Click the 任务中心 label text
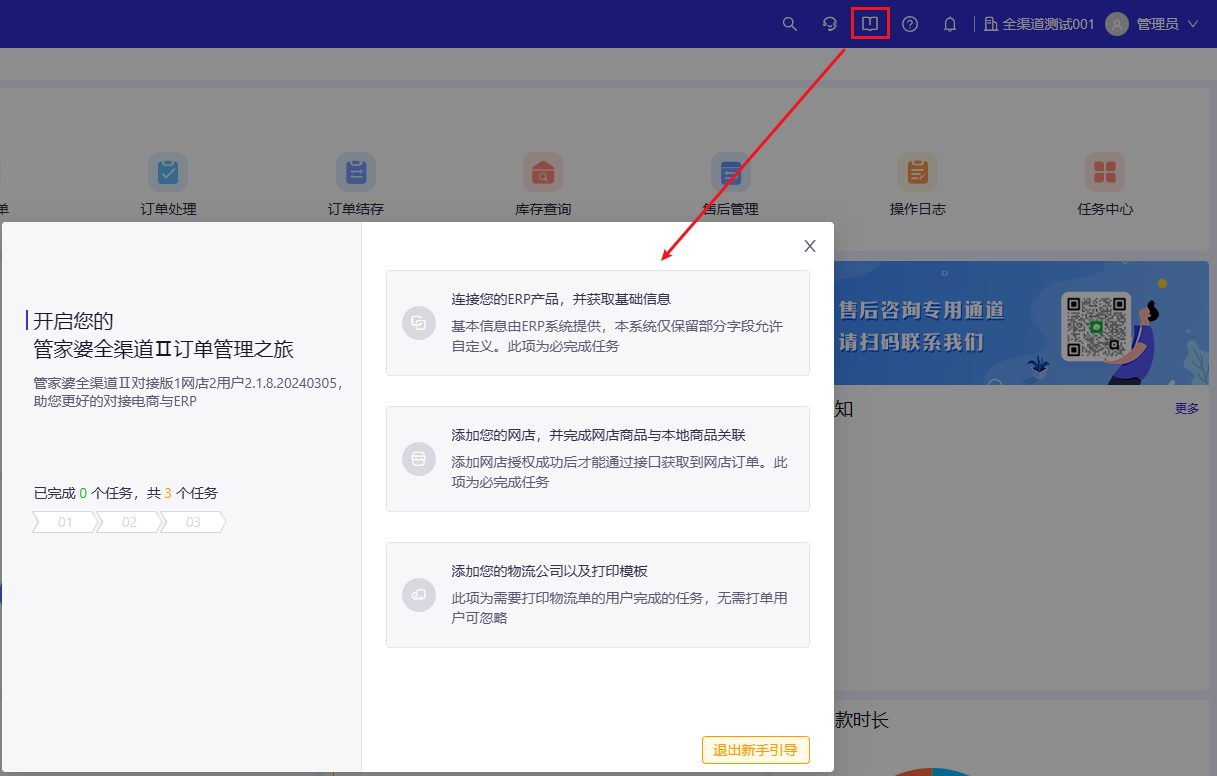 click(1105, 209)
